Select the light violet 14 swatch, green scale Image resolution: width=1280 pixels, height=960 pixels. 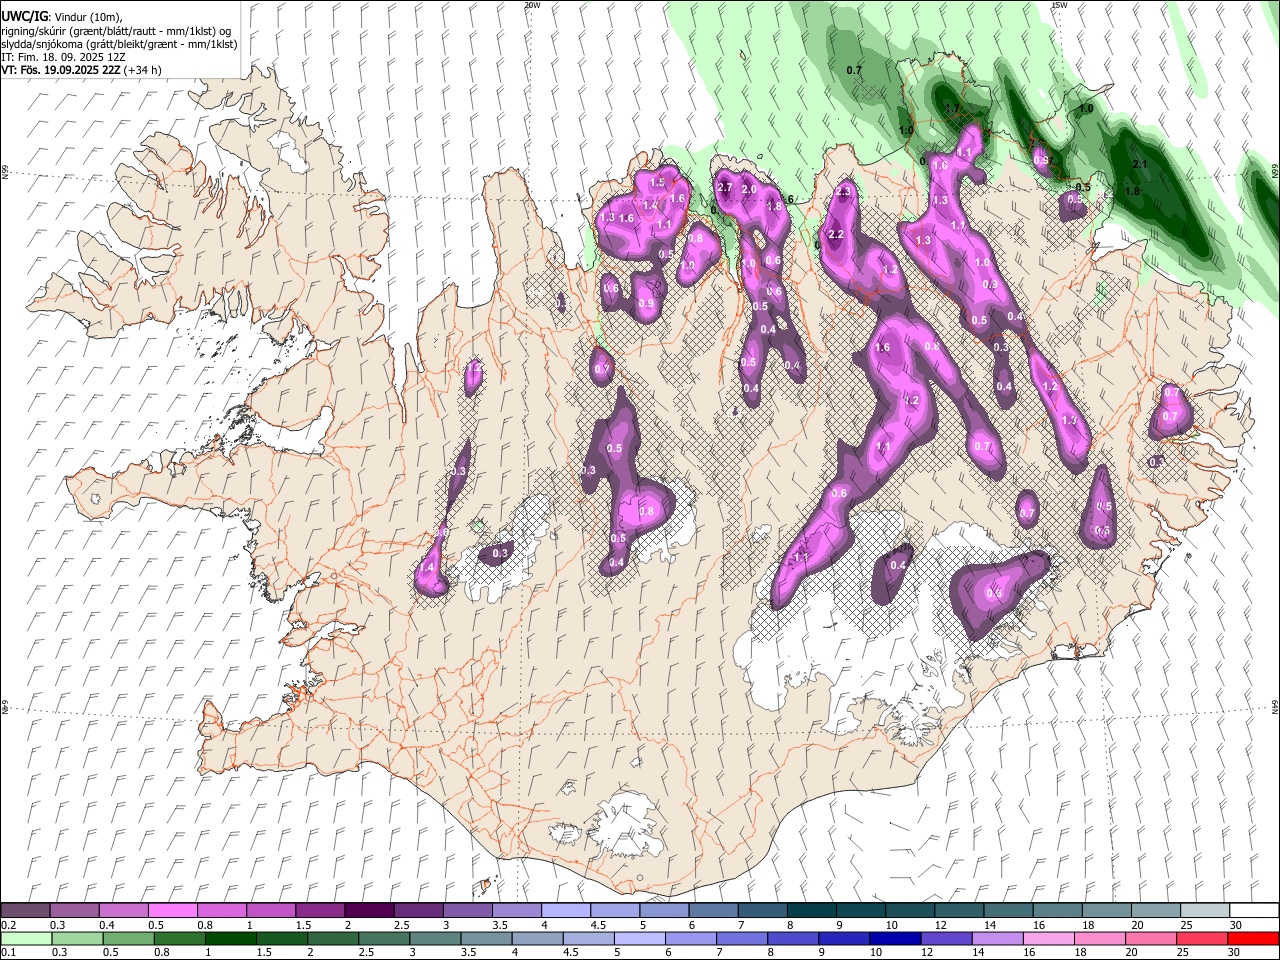(x=998, y=938)
